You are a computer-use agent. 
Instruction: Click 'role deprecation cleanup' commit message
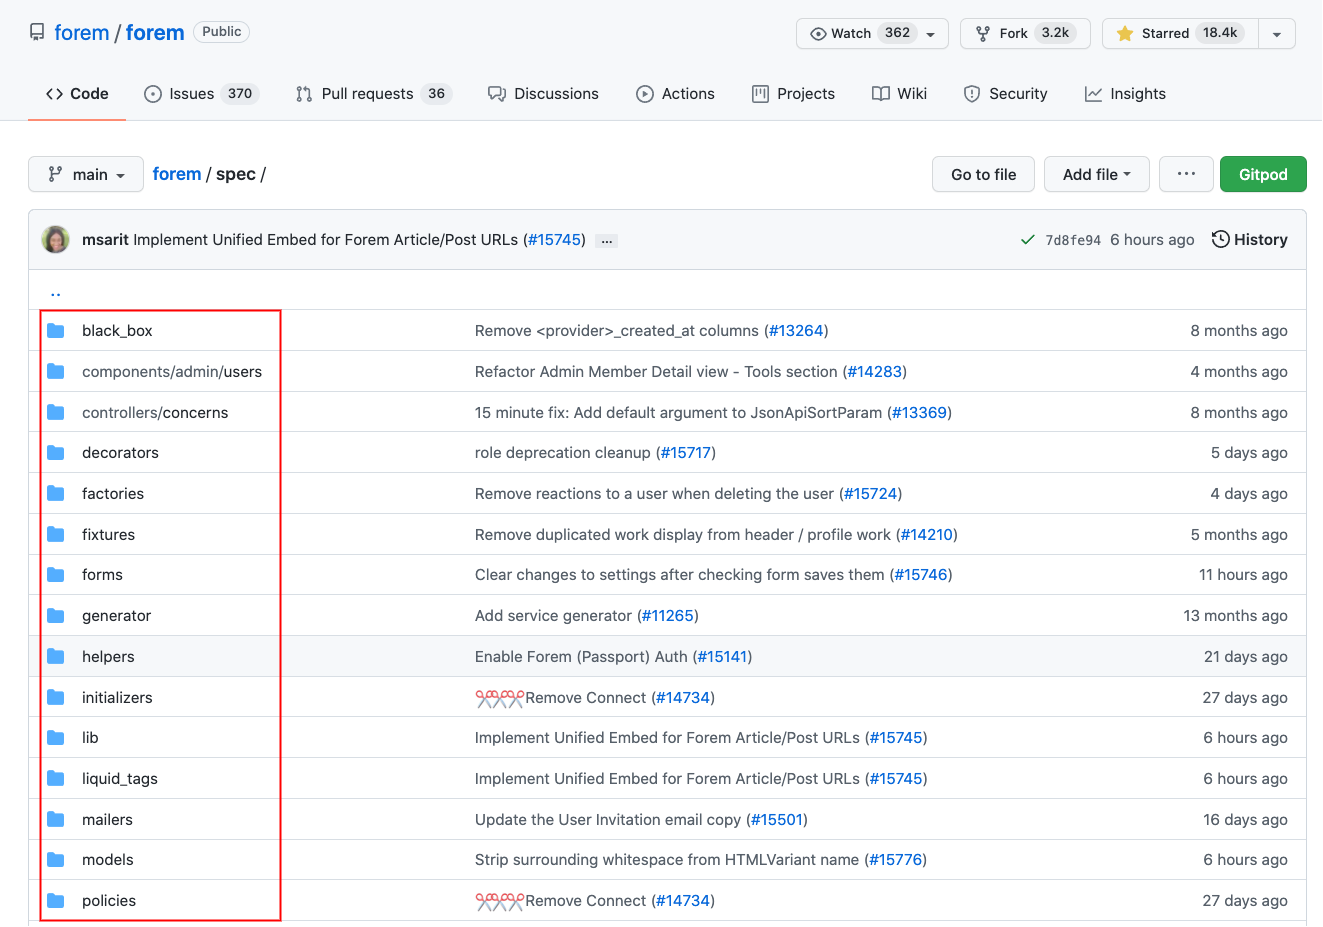(563, 453)
